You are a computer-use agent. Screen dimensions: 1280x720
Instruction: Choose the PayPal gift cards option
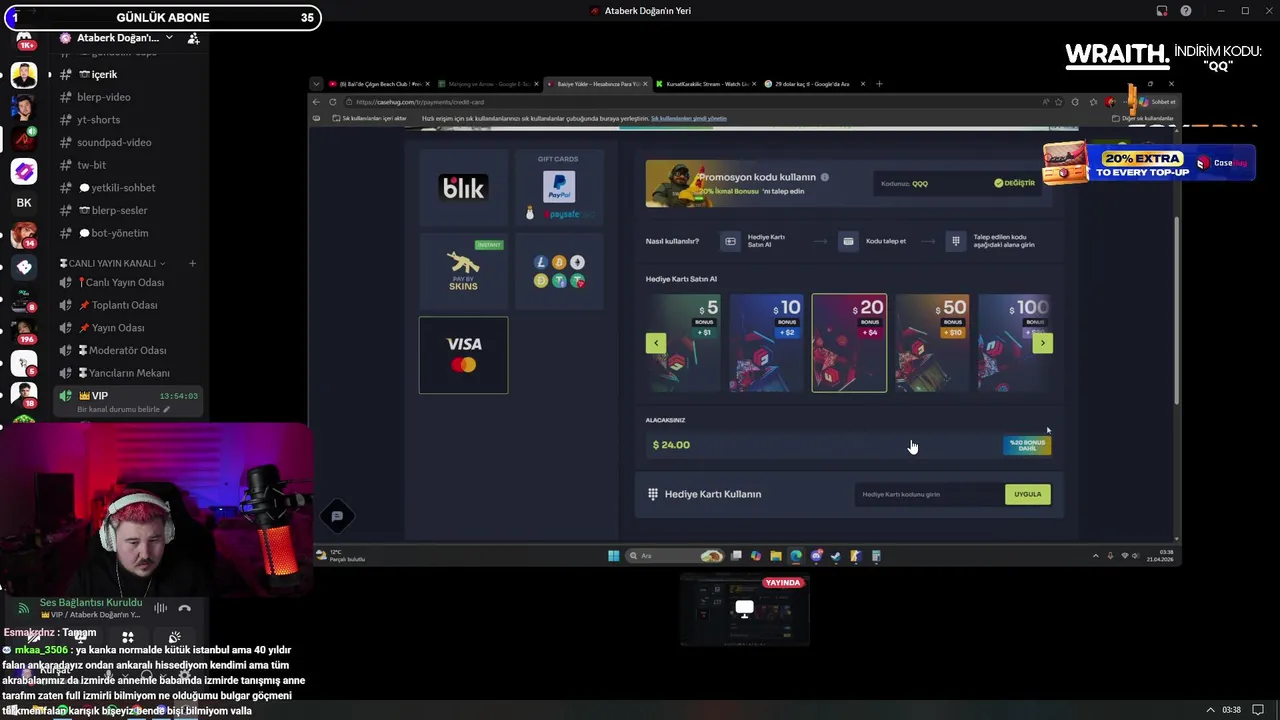(558, 187)
